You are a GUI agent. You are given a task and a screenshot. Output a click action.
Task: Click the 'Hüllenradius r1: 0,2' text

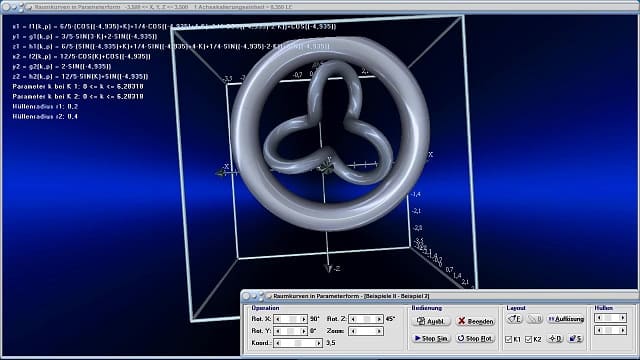[x=45, y=107]
